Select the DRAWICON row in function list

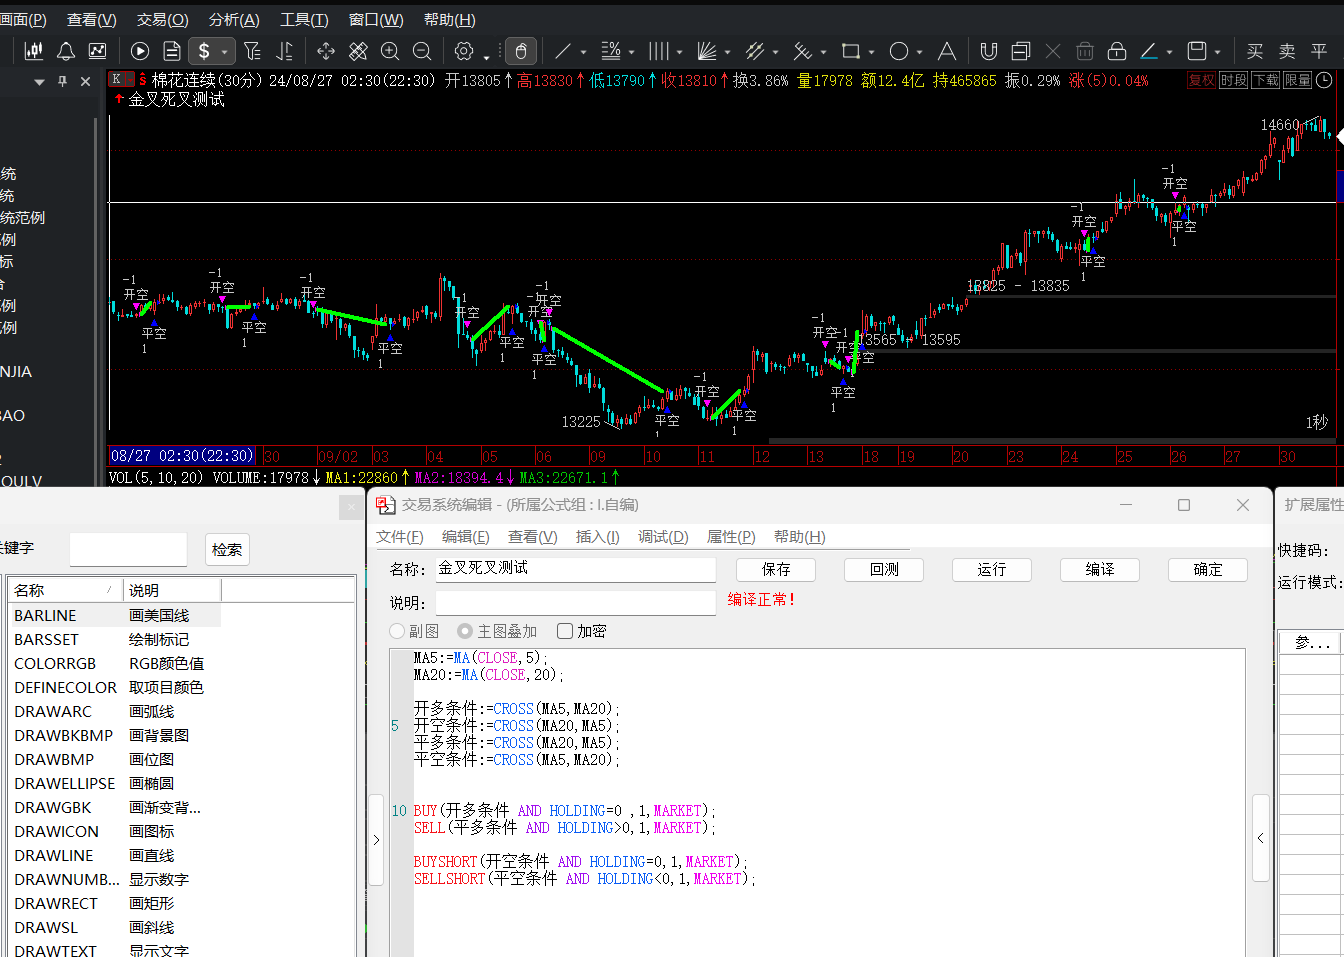tap(115, 831)
